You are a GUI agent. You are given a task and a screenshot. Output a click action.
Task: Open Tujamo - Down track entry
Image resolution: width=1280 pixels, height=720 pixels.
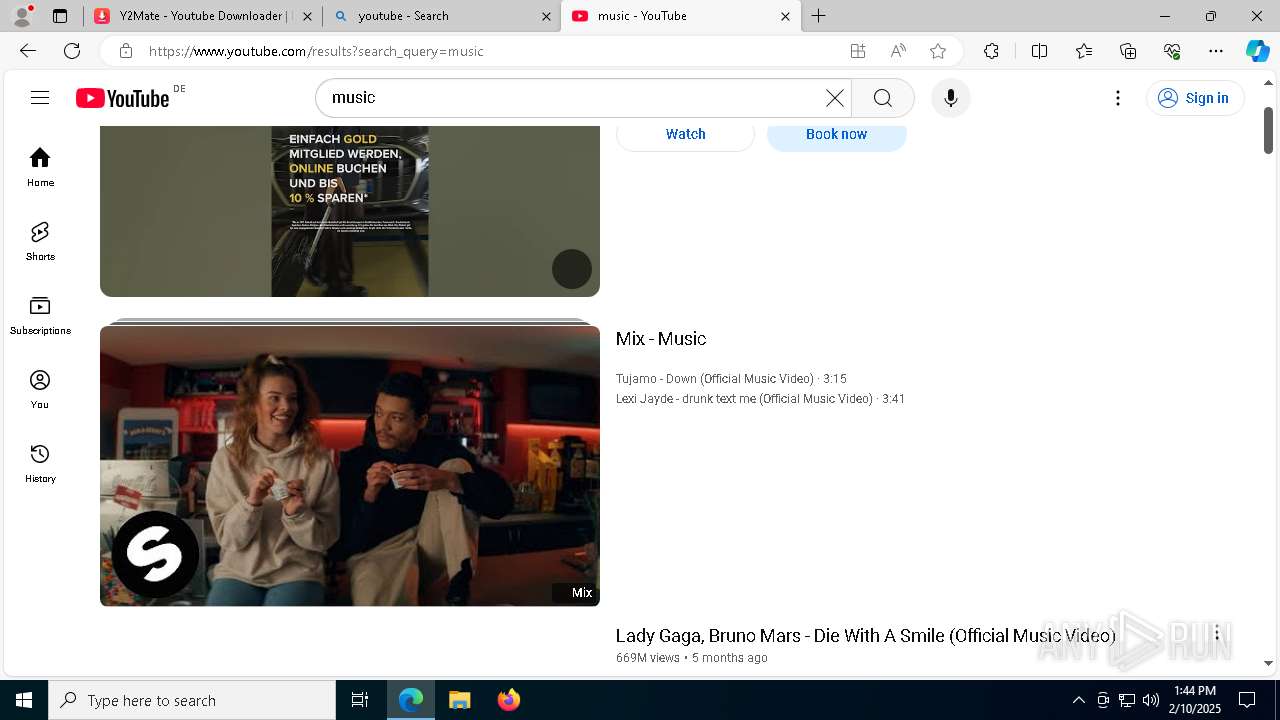[731, 379]
